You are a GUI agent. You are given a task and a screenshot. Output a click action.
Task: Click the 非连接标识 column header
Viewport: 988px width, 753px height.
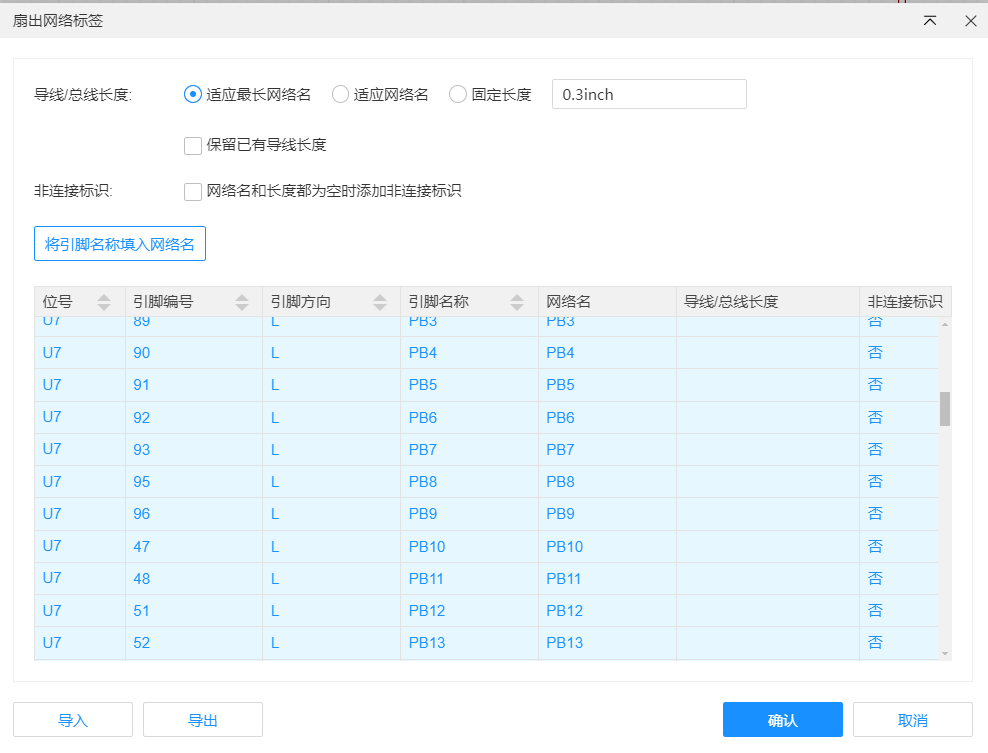tap(905, 302)
